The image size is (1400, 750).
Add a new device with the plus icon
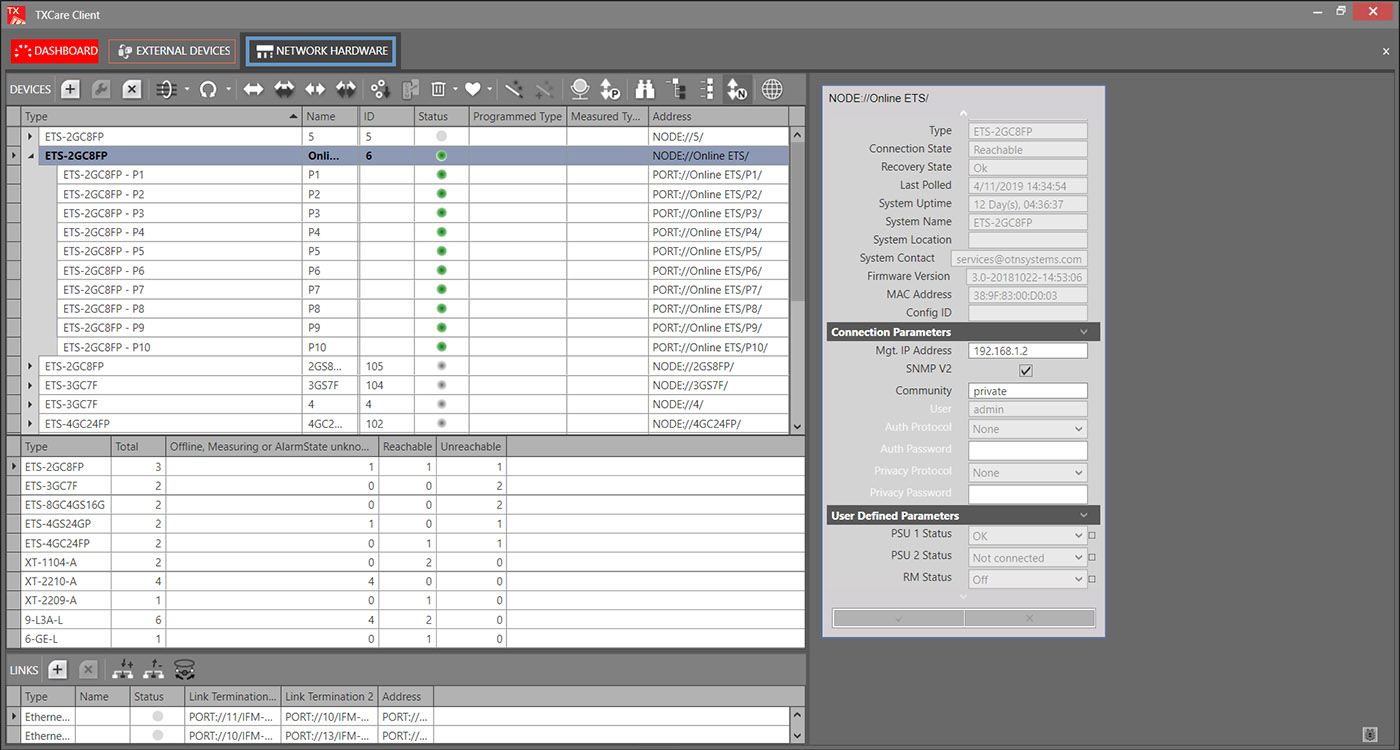click(70, 89)
